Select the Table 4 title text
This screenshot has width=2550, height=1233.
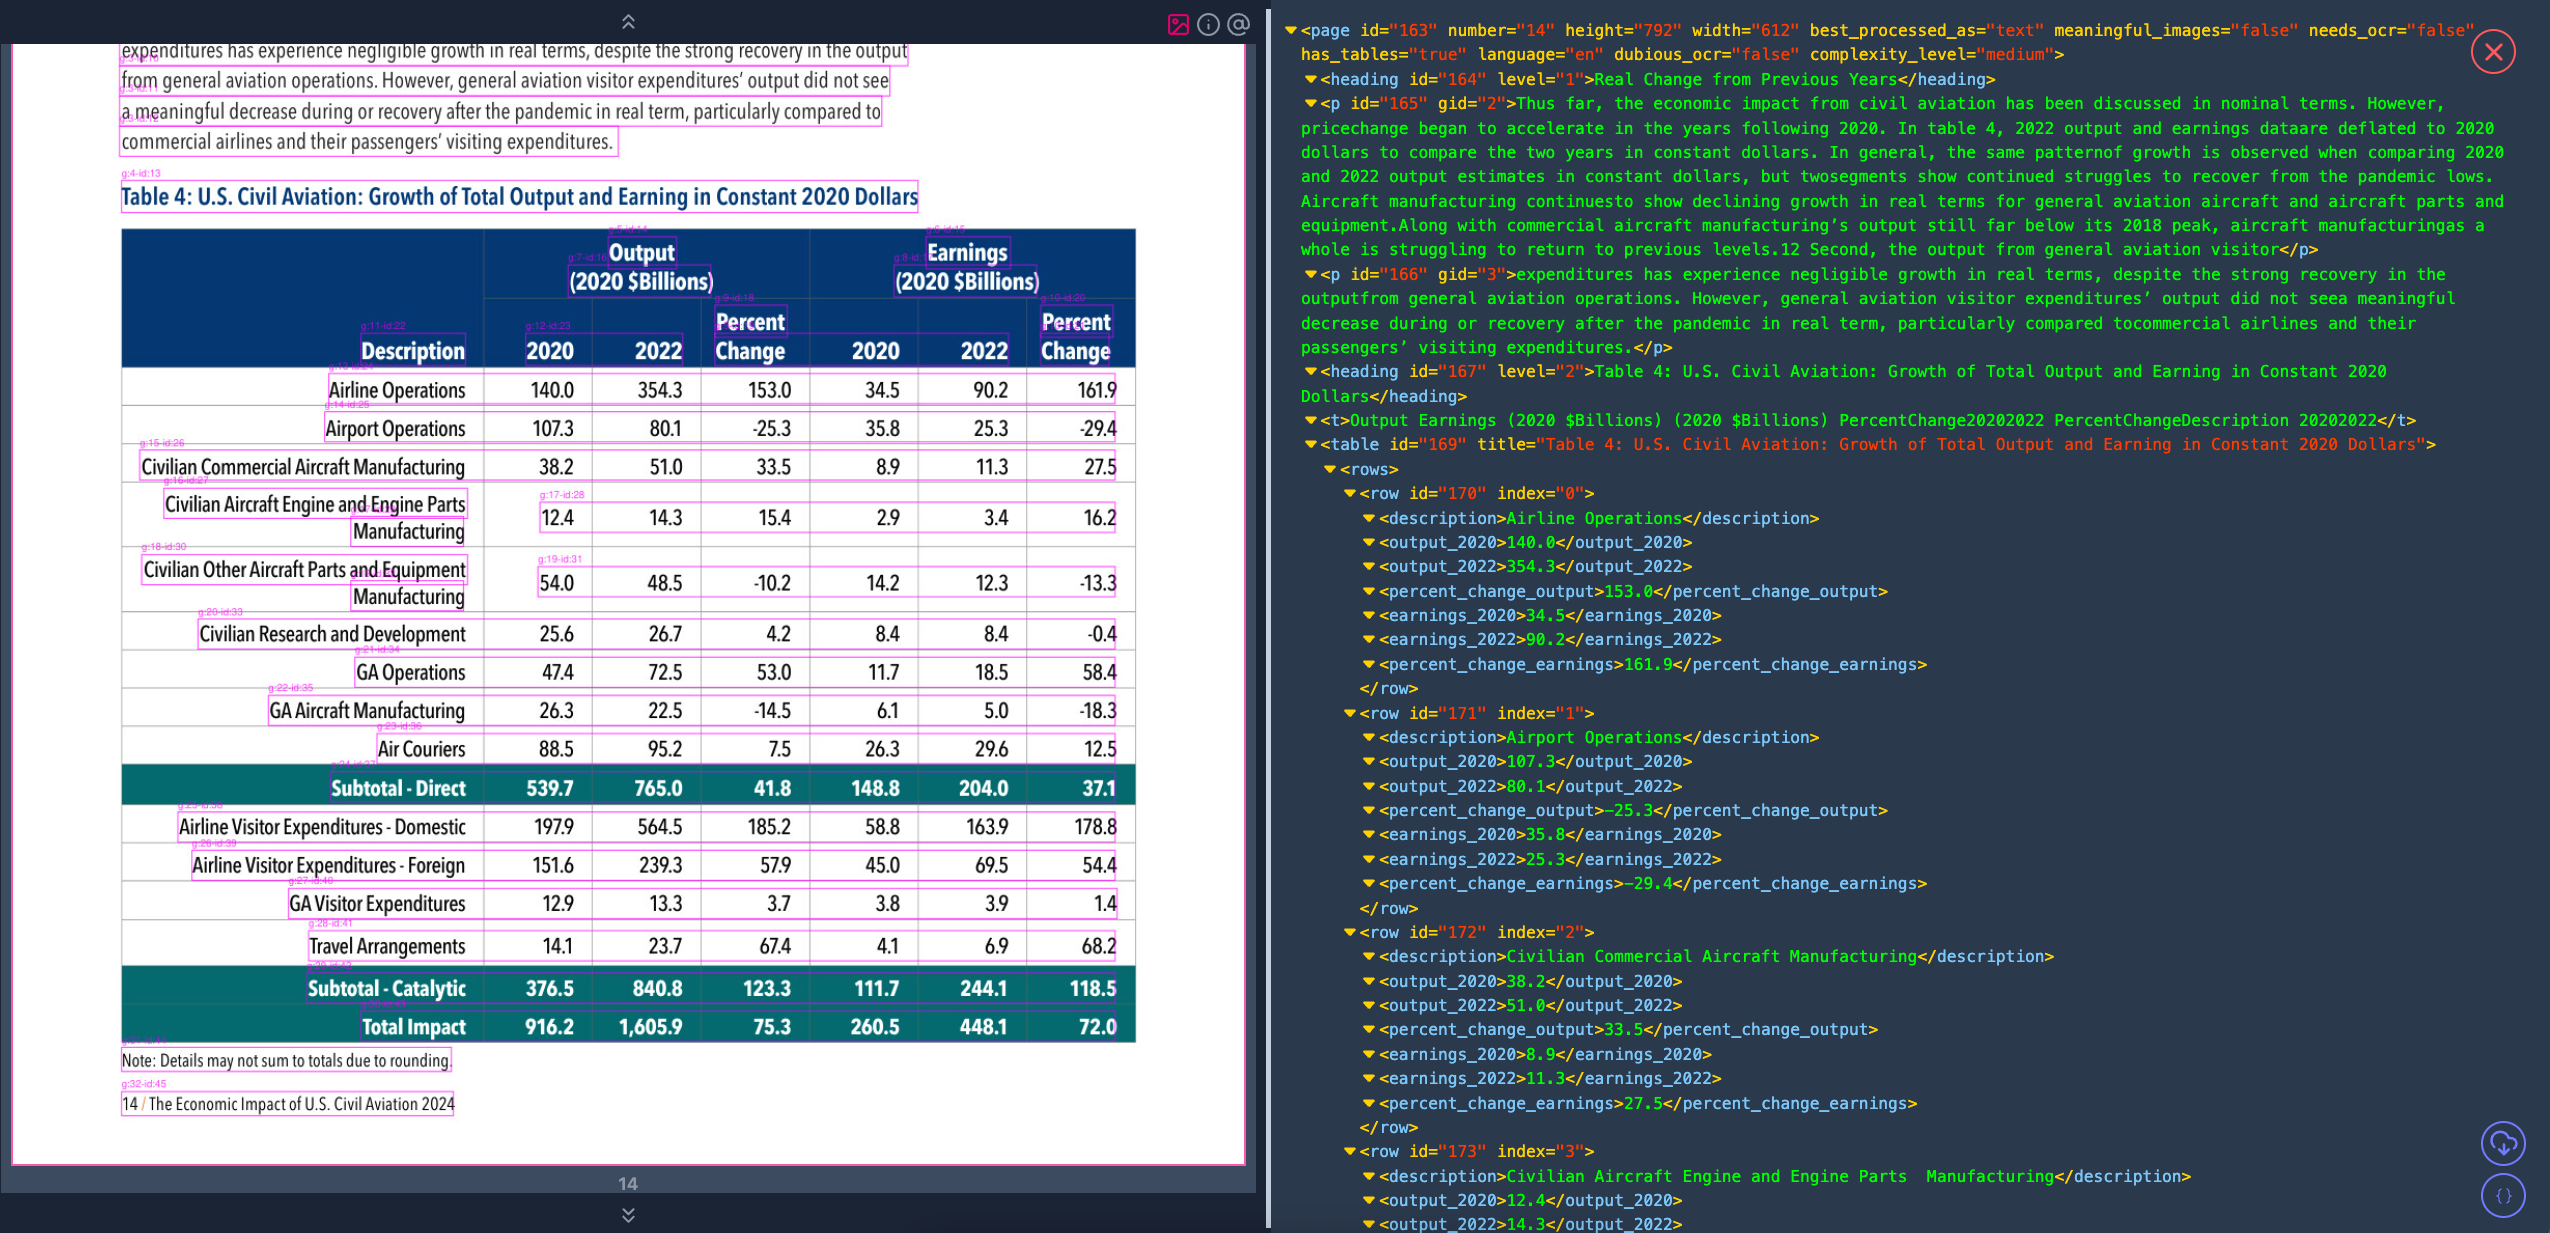pos(519,197)
